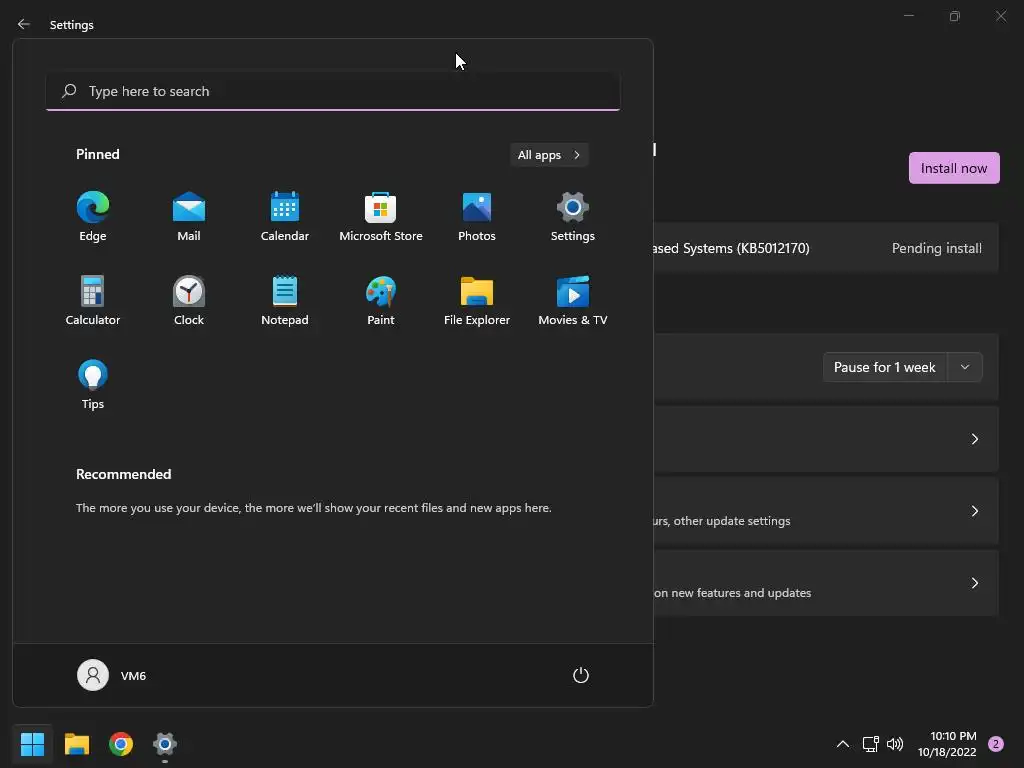Click the power button icon
1024x768 pixels.
coord(581,675)
